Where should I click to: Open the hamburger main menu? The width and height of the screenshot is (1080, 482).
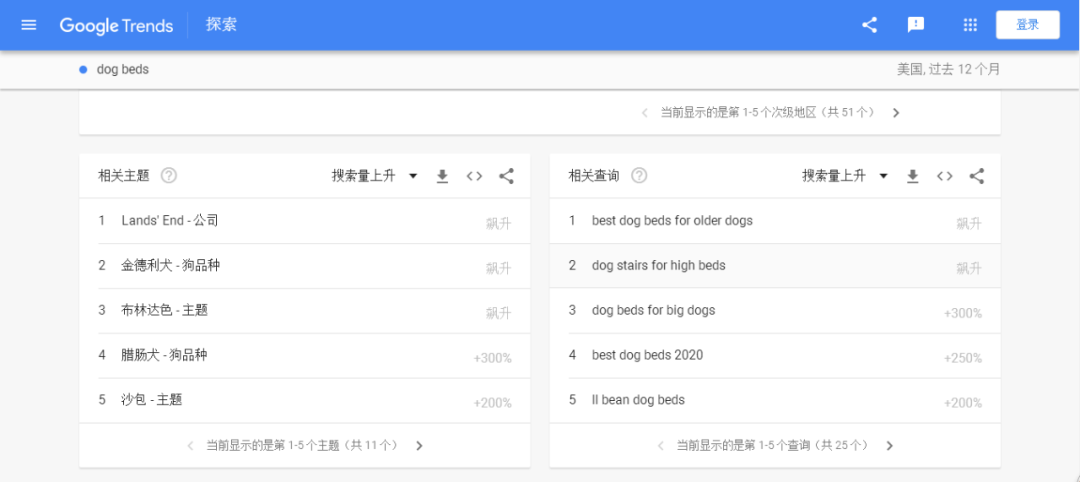(29, 25)
